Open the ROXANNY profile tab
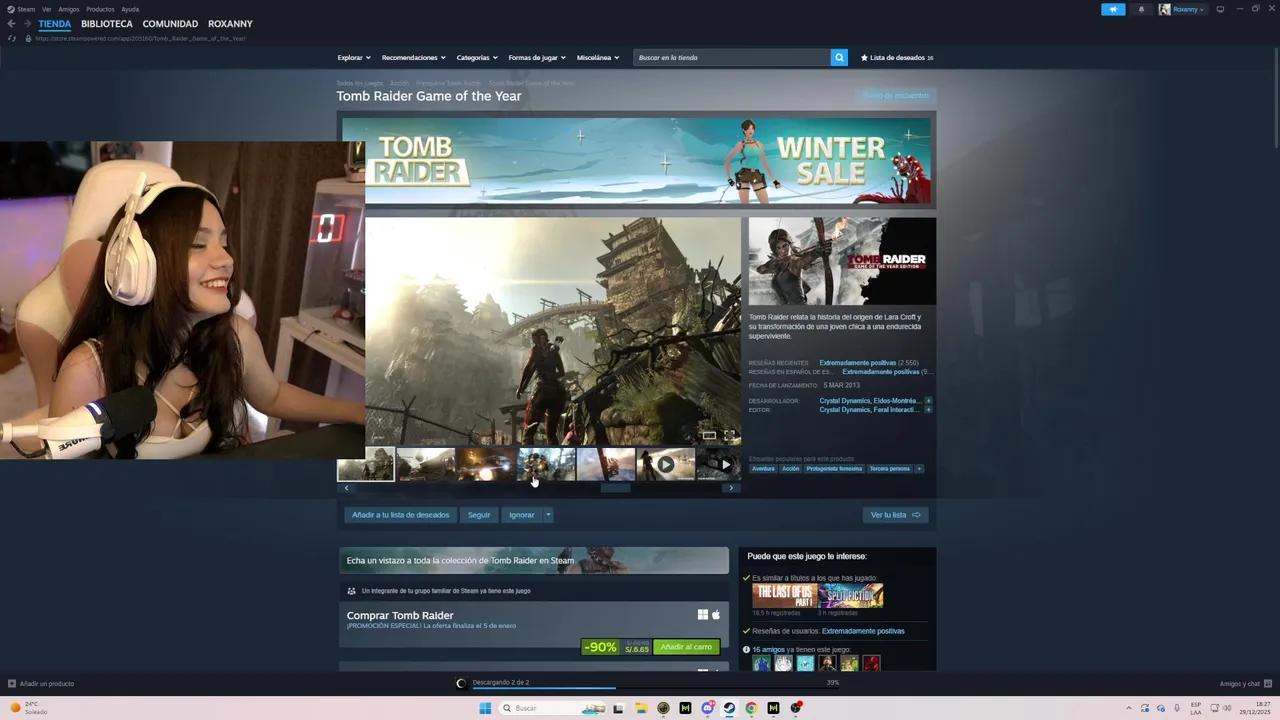The width and height of the screenshot is (1280, 720). point(230,24)
